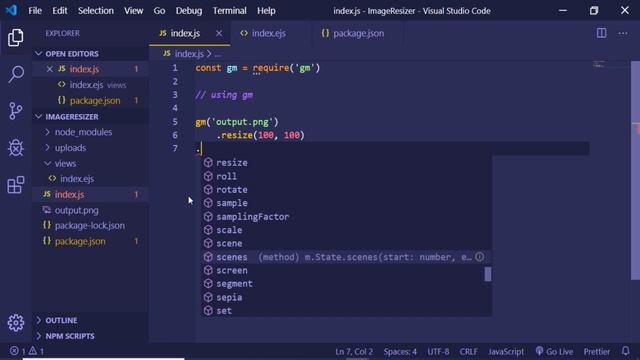
Task: Open index.ejs under views folder
Action: point(90,179)
